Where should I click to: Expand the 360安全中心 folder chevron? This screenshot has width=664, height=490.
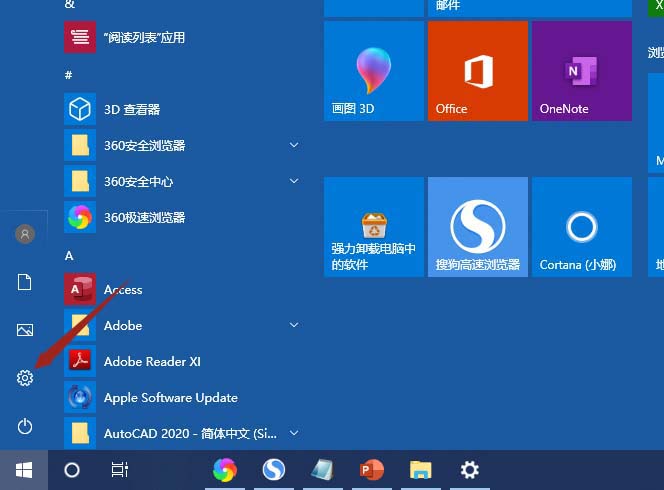(294, 181)
